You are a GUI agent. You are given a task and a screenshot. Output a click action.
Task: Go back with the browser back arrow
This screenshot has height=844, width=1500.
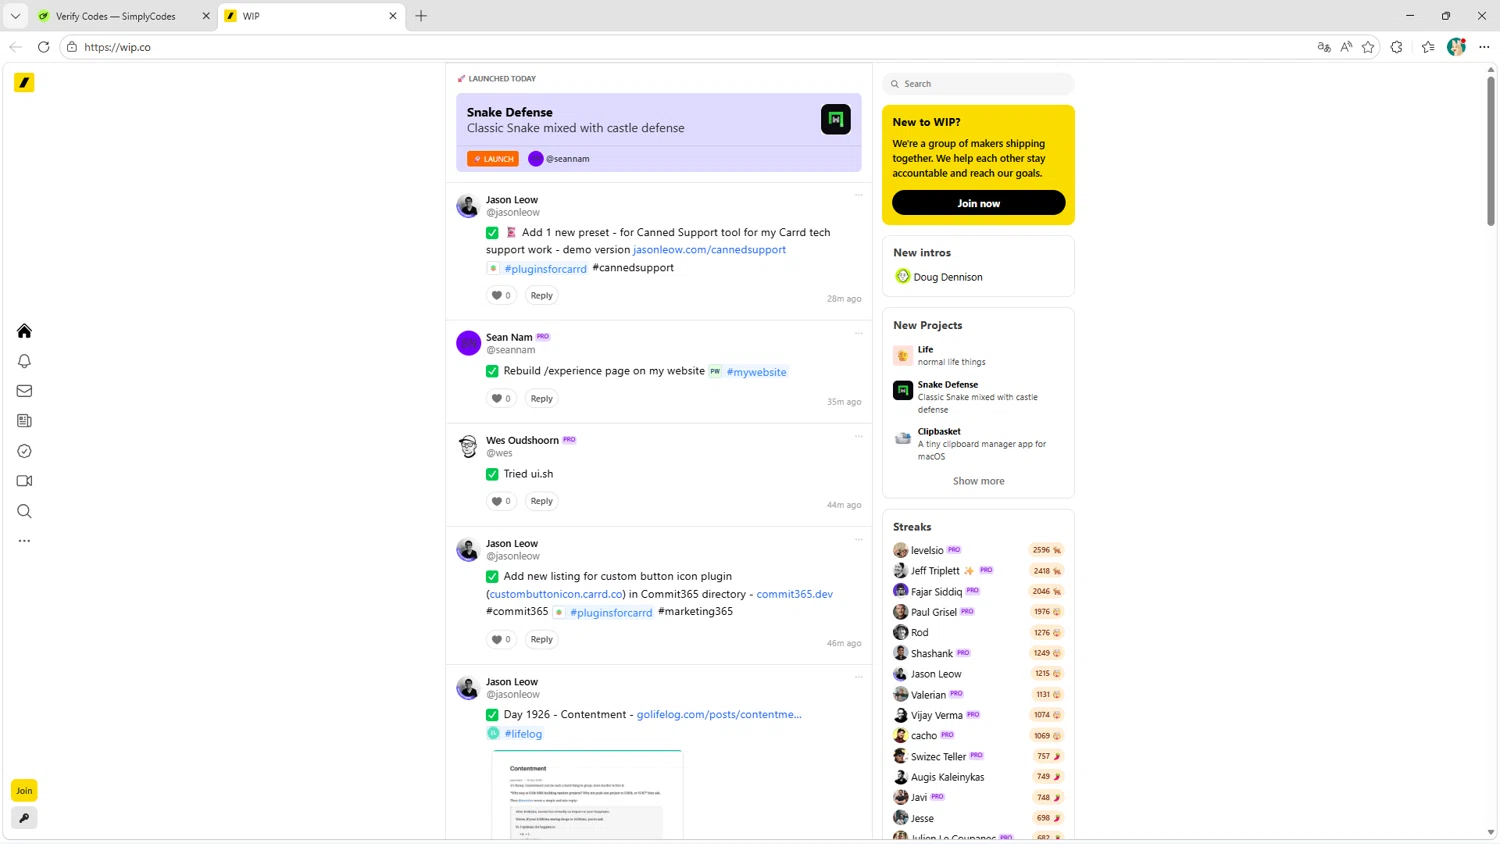[15, 47]
